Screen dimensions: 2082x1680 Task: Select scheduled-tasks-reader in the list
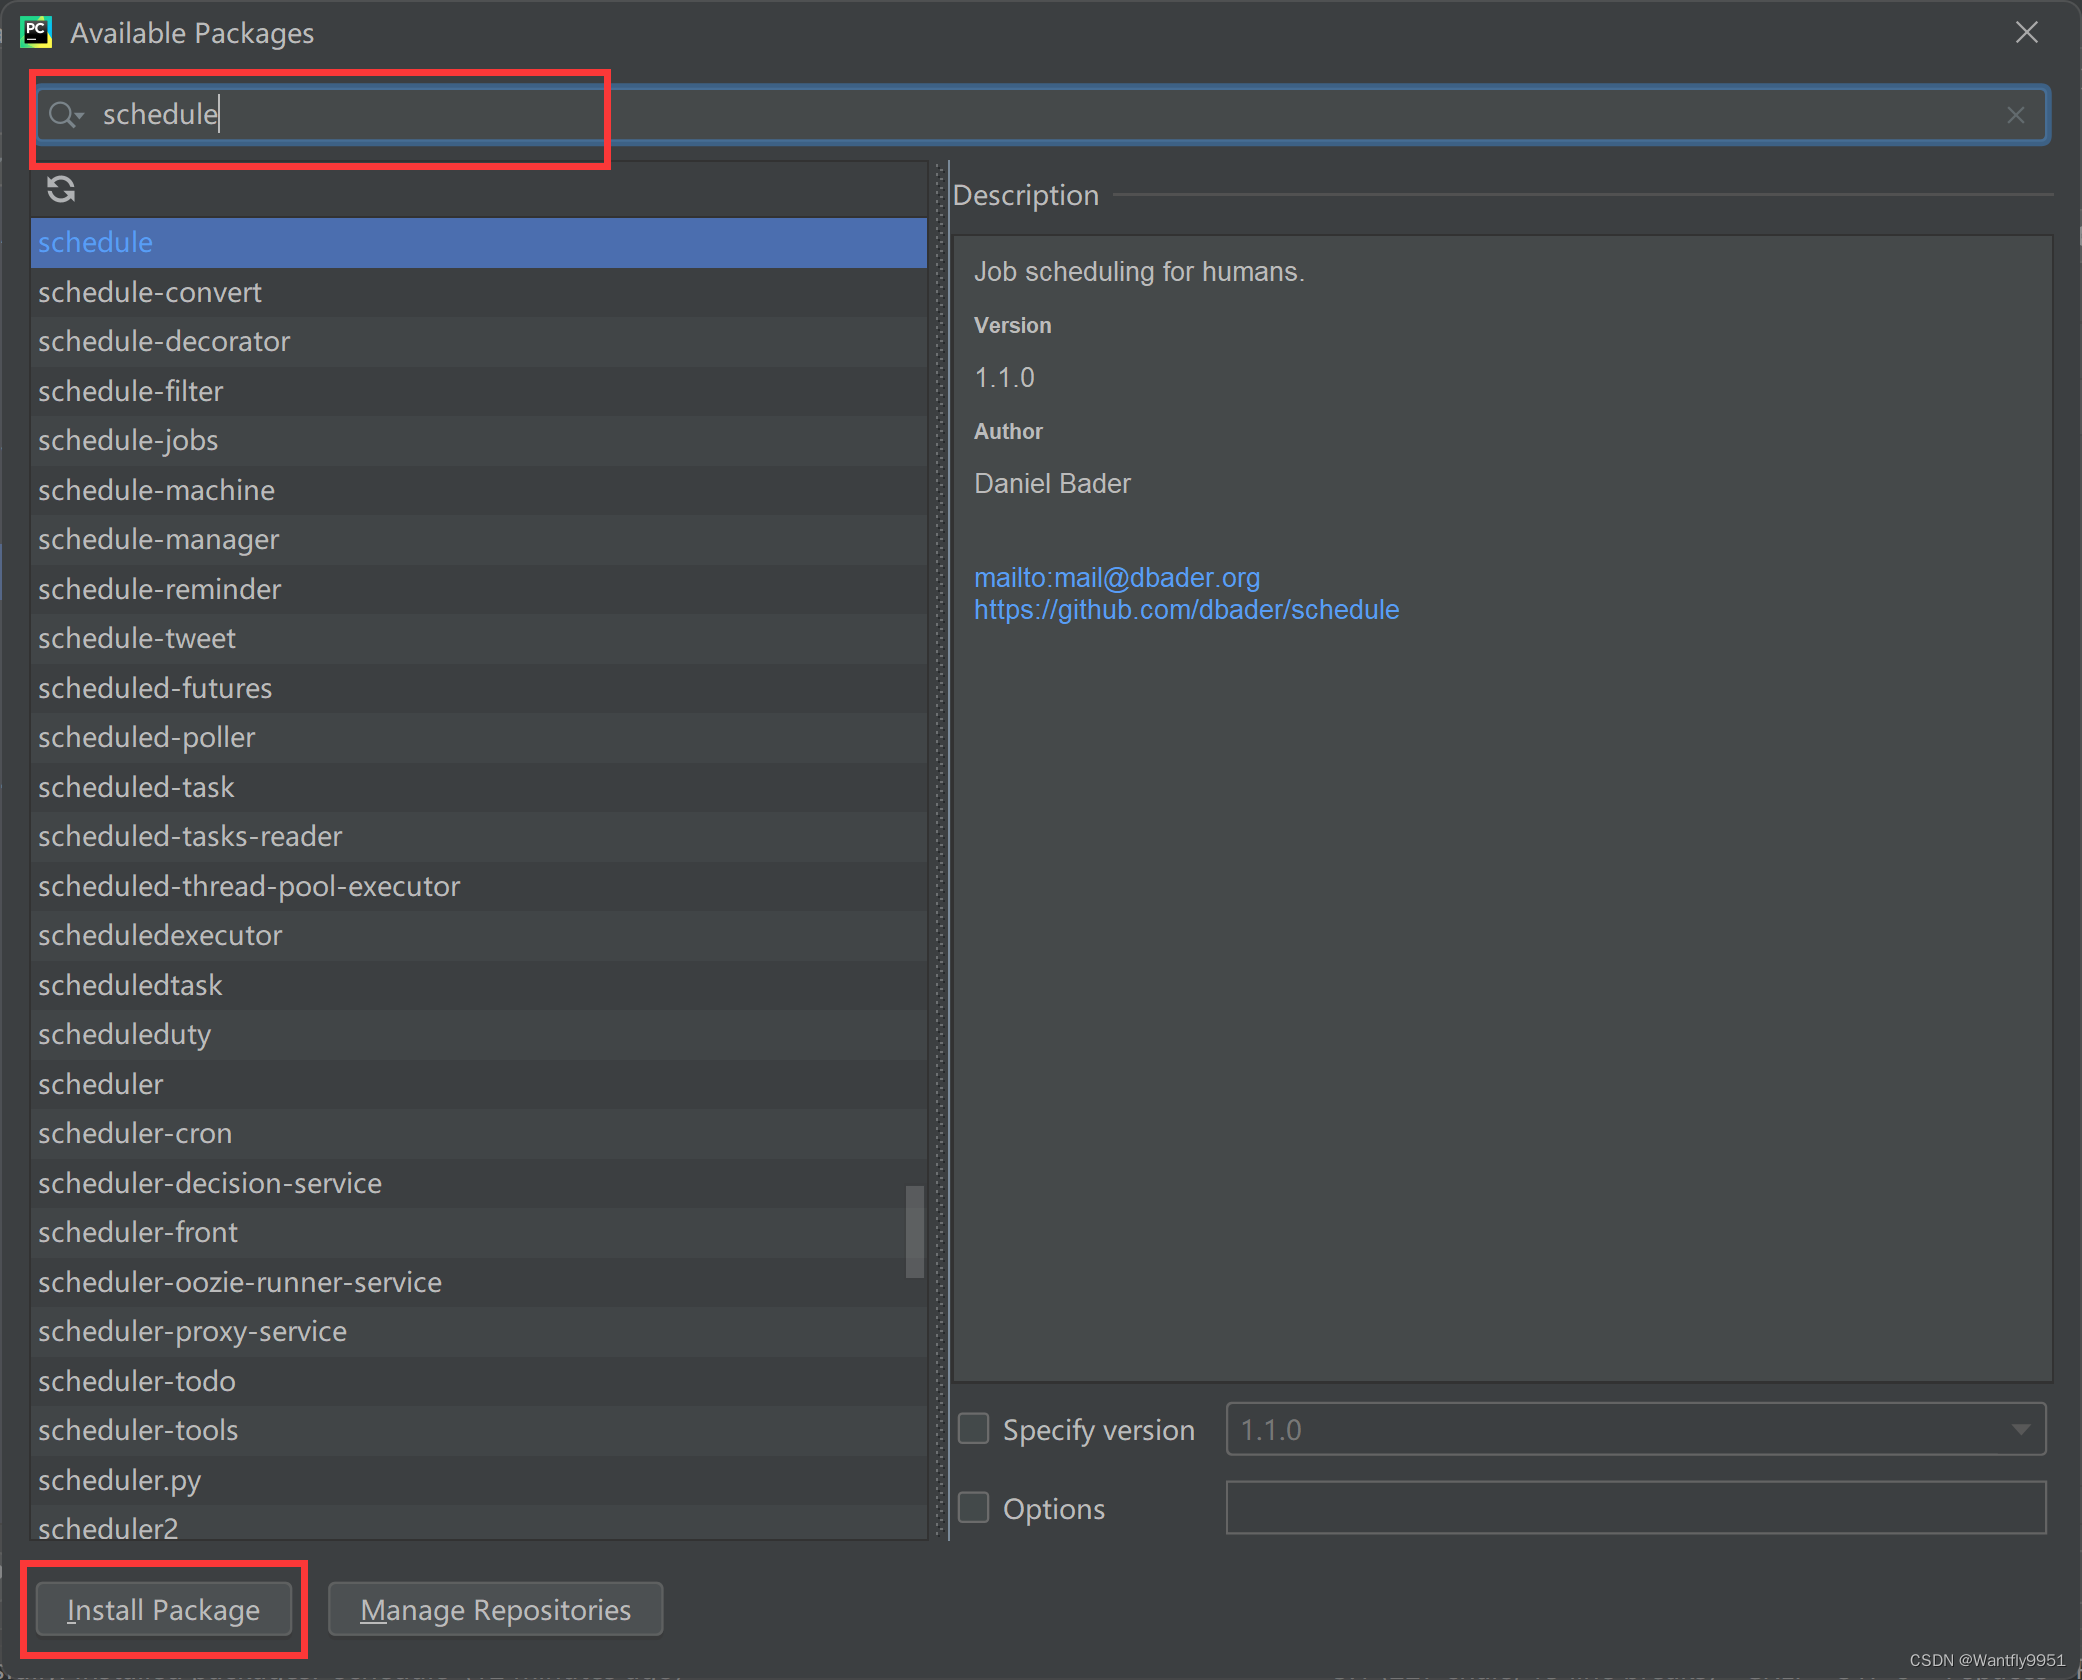pos(479,837)
